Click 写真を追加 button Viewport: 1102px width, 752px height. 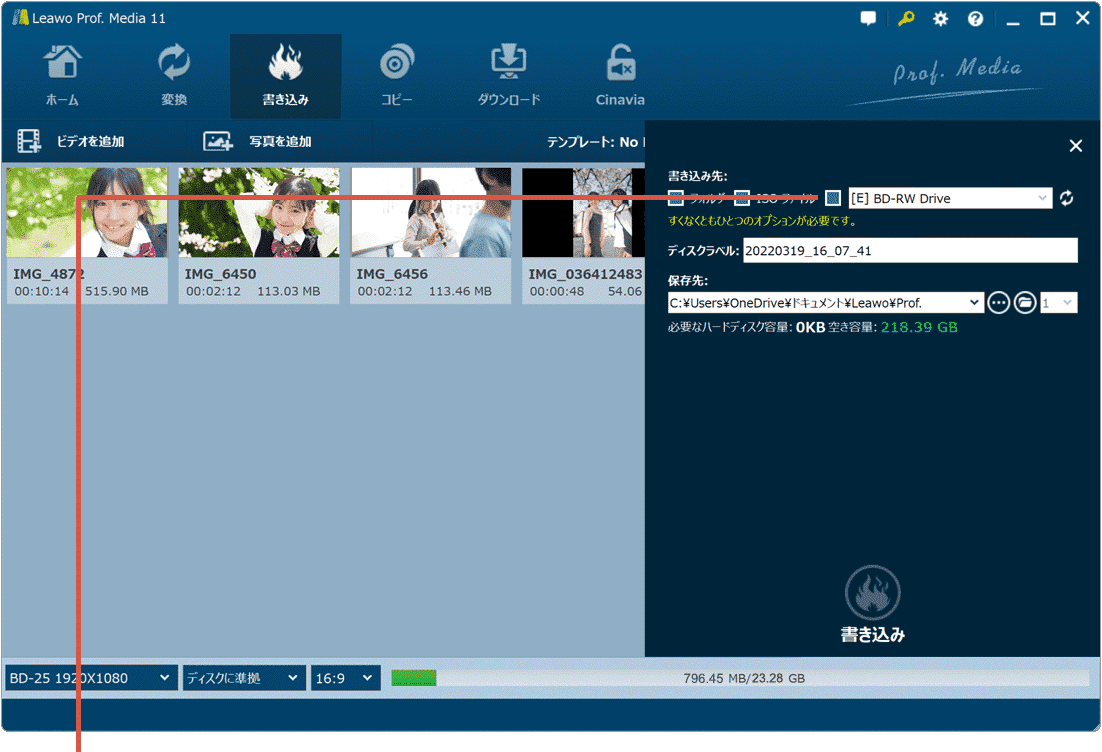(x=258, y=142)
